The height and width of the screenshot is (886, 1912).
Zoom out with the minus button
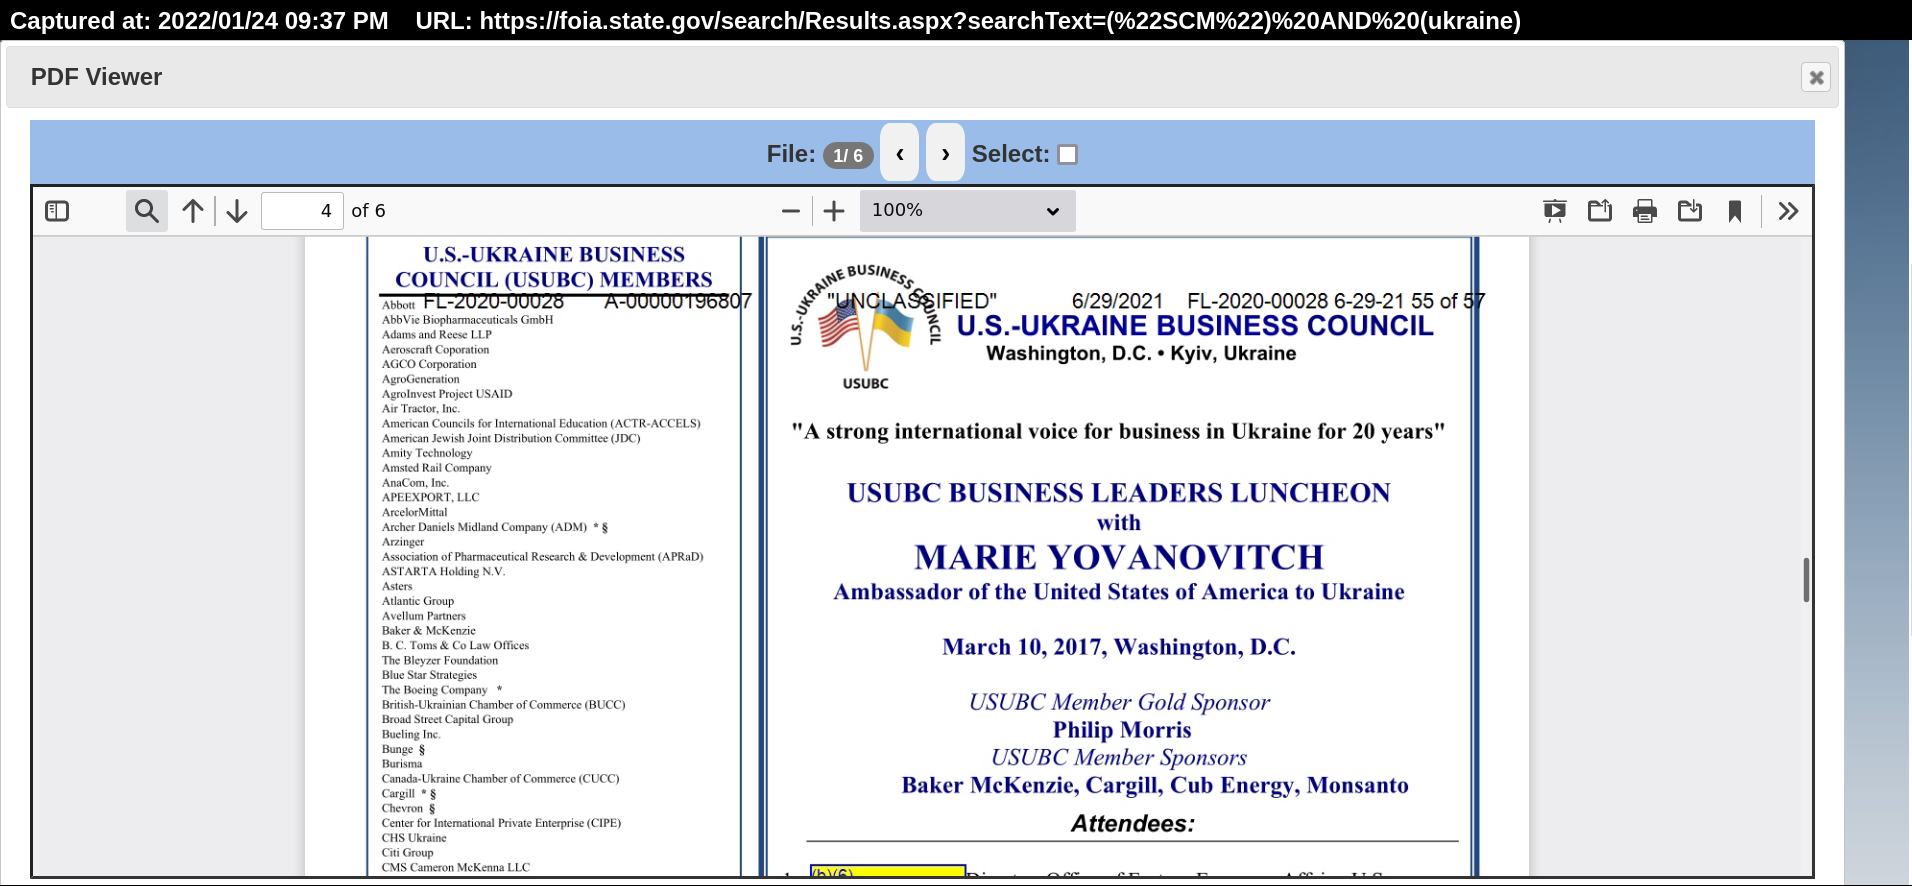(790, 211)
